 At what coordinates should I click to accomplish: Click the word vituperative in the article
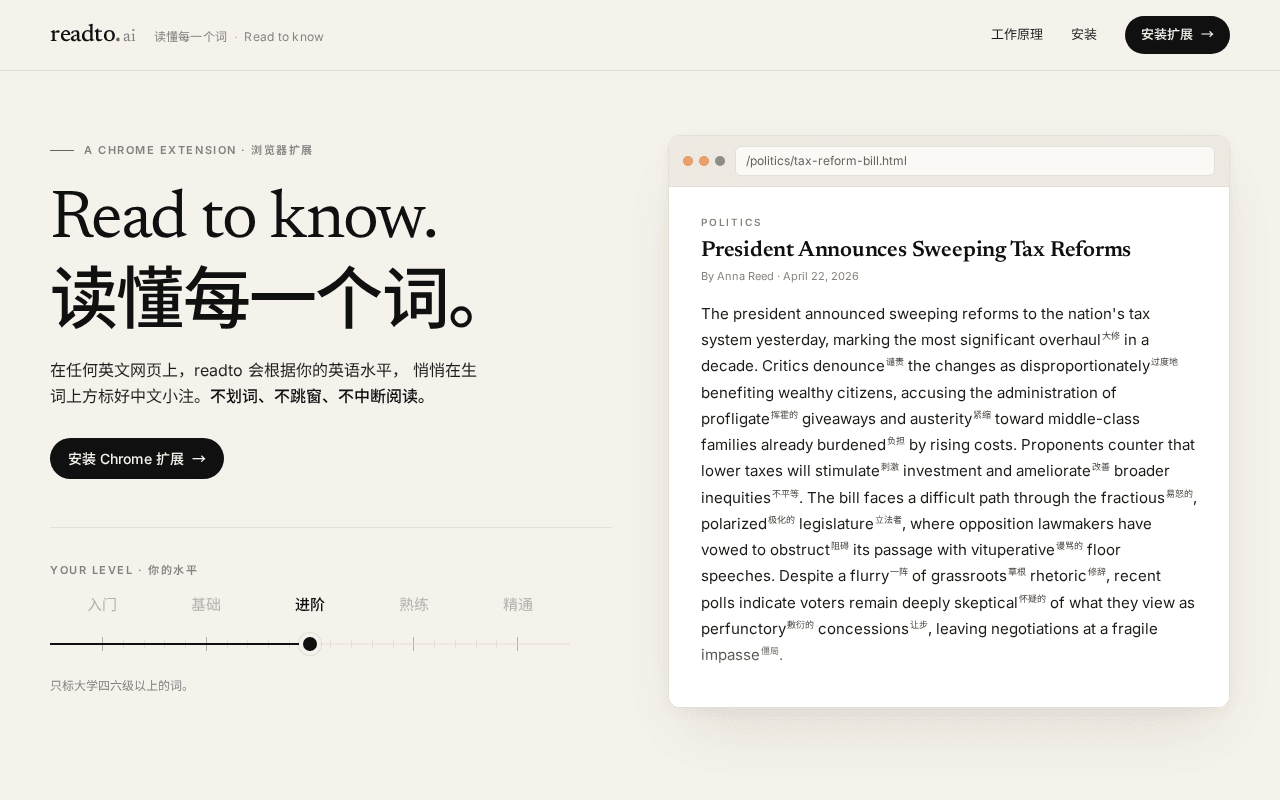(1013, 550)
